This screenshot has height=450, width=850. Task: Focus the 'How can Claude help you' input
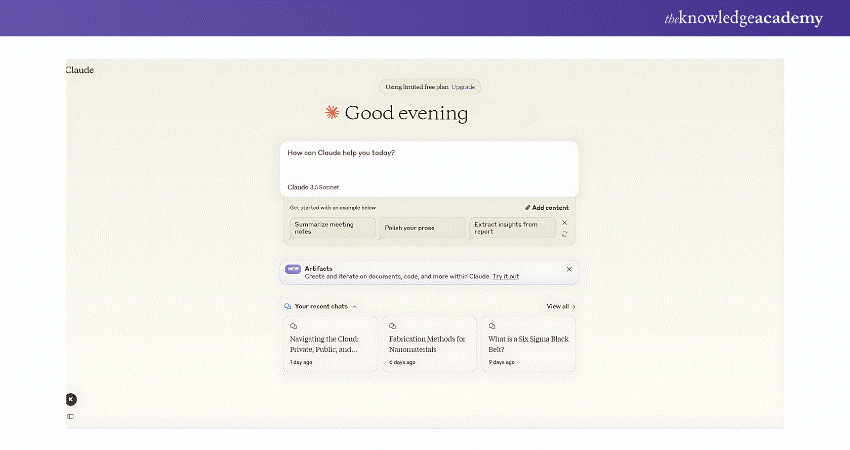428,160
